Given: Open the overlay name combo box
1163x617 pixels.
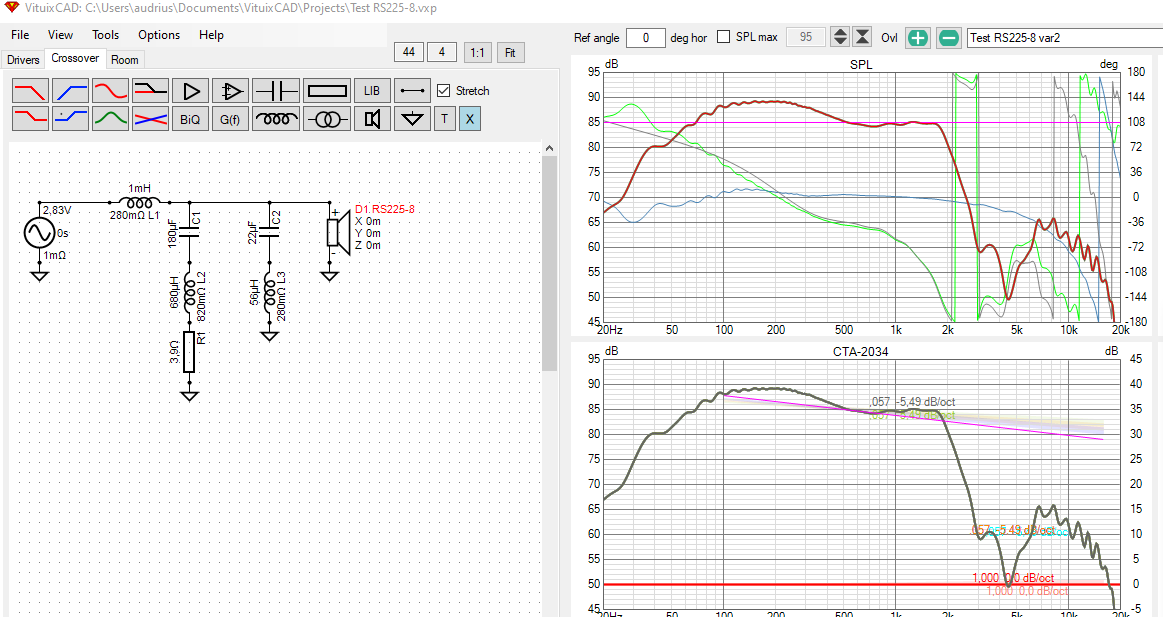Looking at the screenshot, I should point(1065,38).
